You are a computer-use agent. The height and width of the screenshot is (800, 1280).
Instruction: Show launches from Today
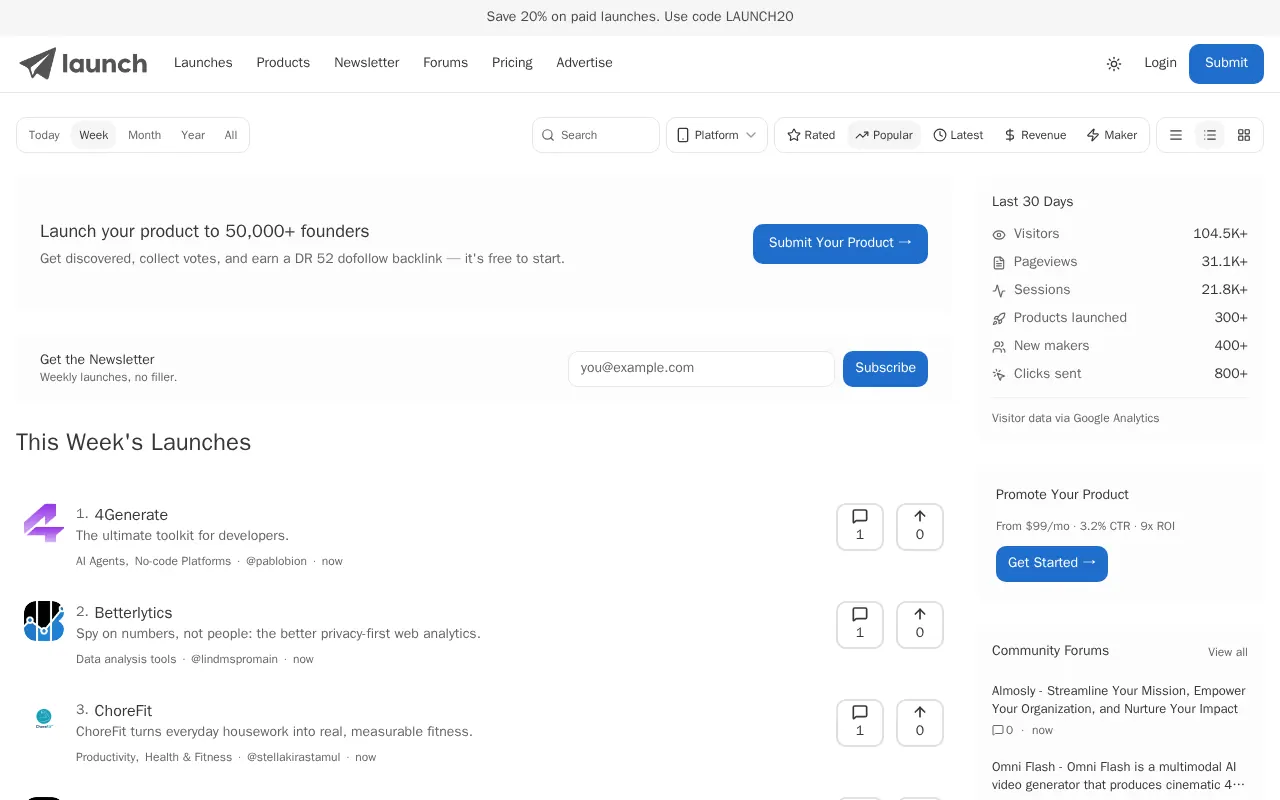(x=44, y=135)
